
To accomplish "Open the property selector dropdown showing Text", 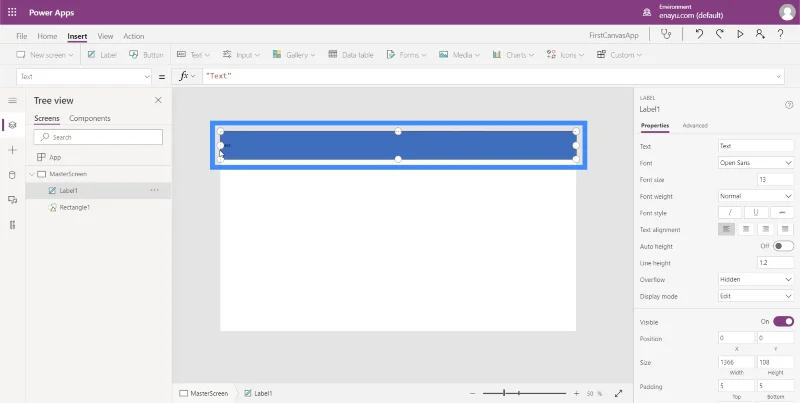I will pyautogui.click(x=84, y=77).
